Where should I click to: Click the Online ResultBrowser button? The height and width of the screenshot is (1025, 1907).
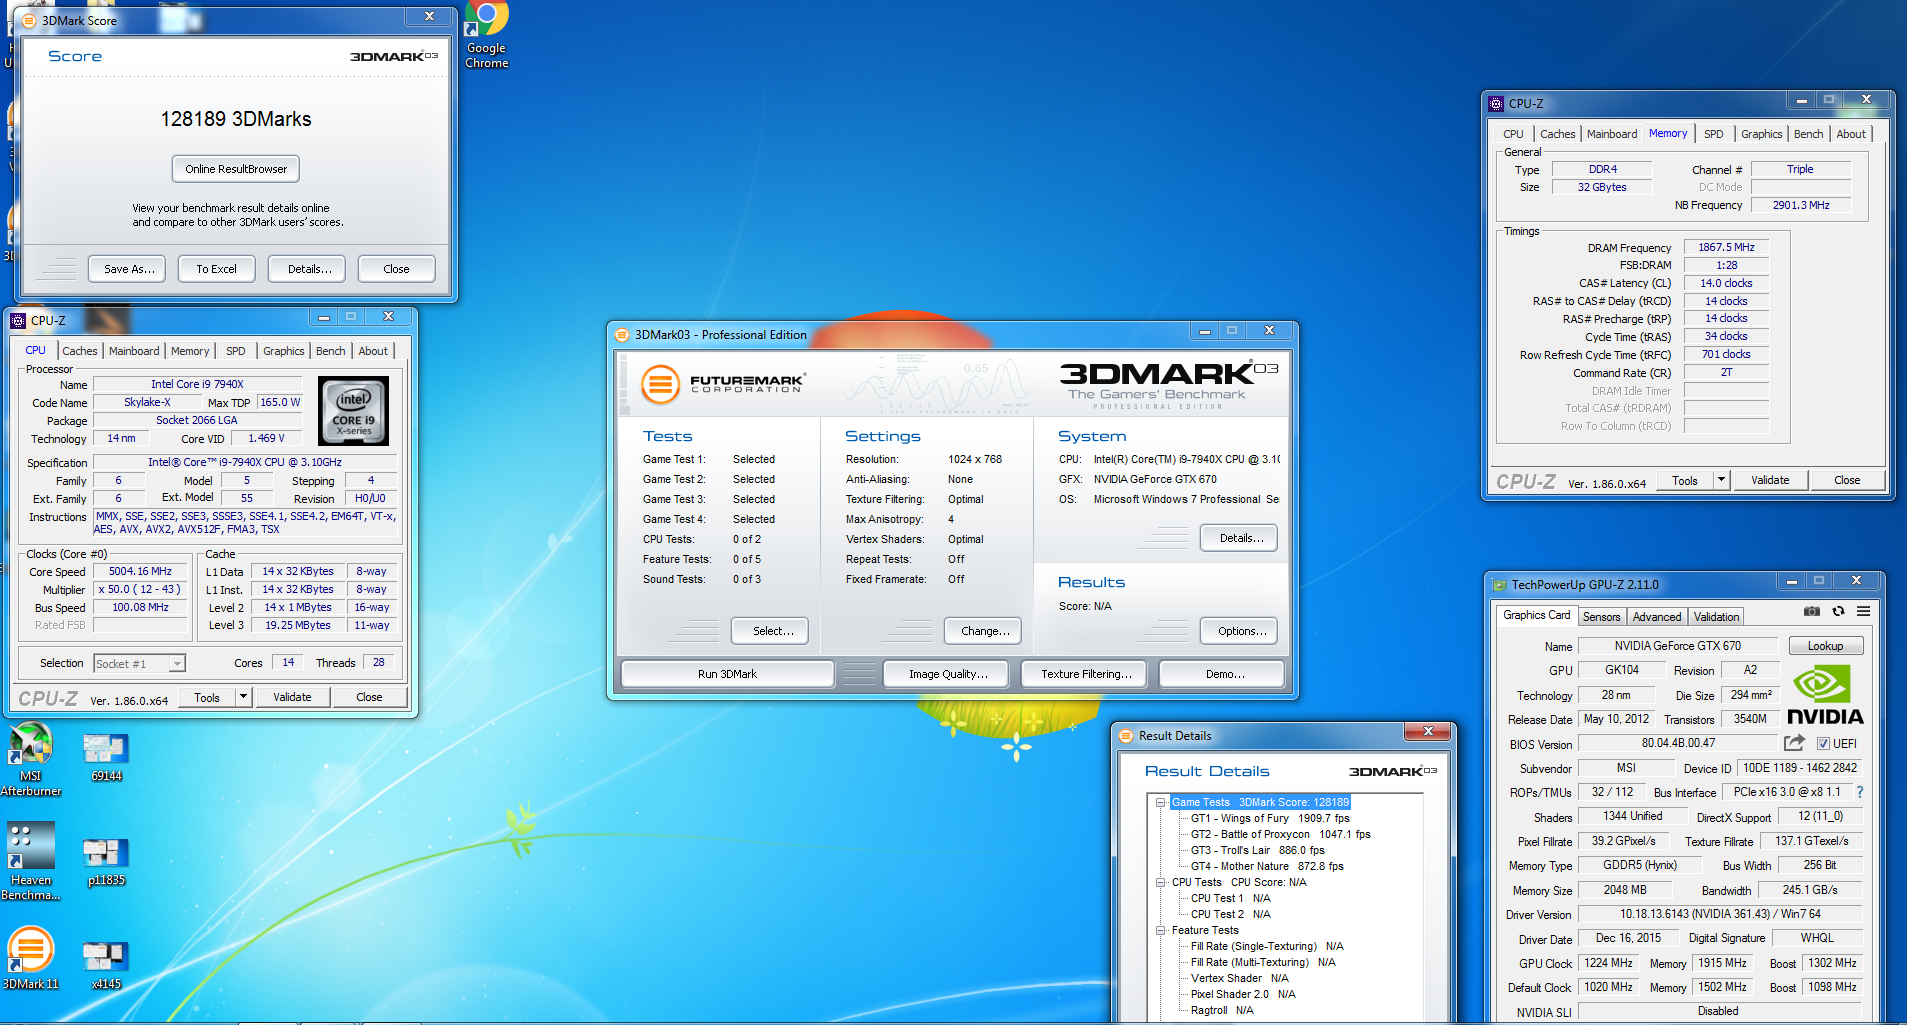(x=236, y=169)
